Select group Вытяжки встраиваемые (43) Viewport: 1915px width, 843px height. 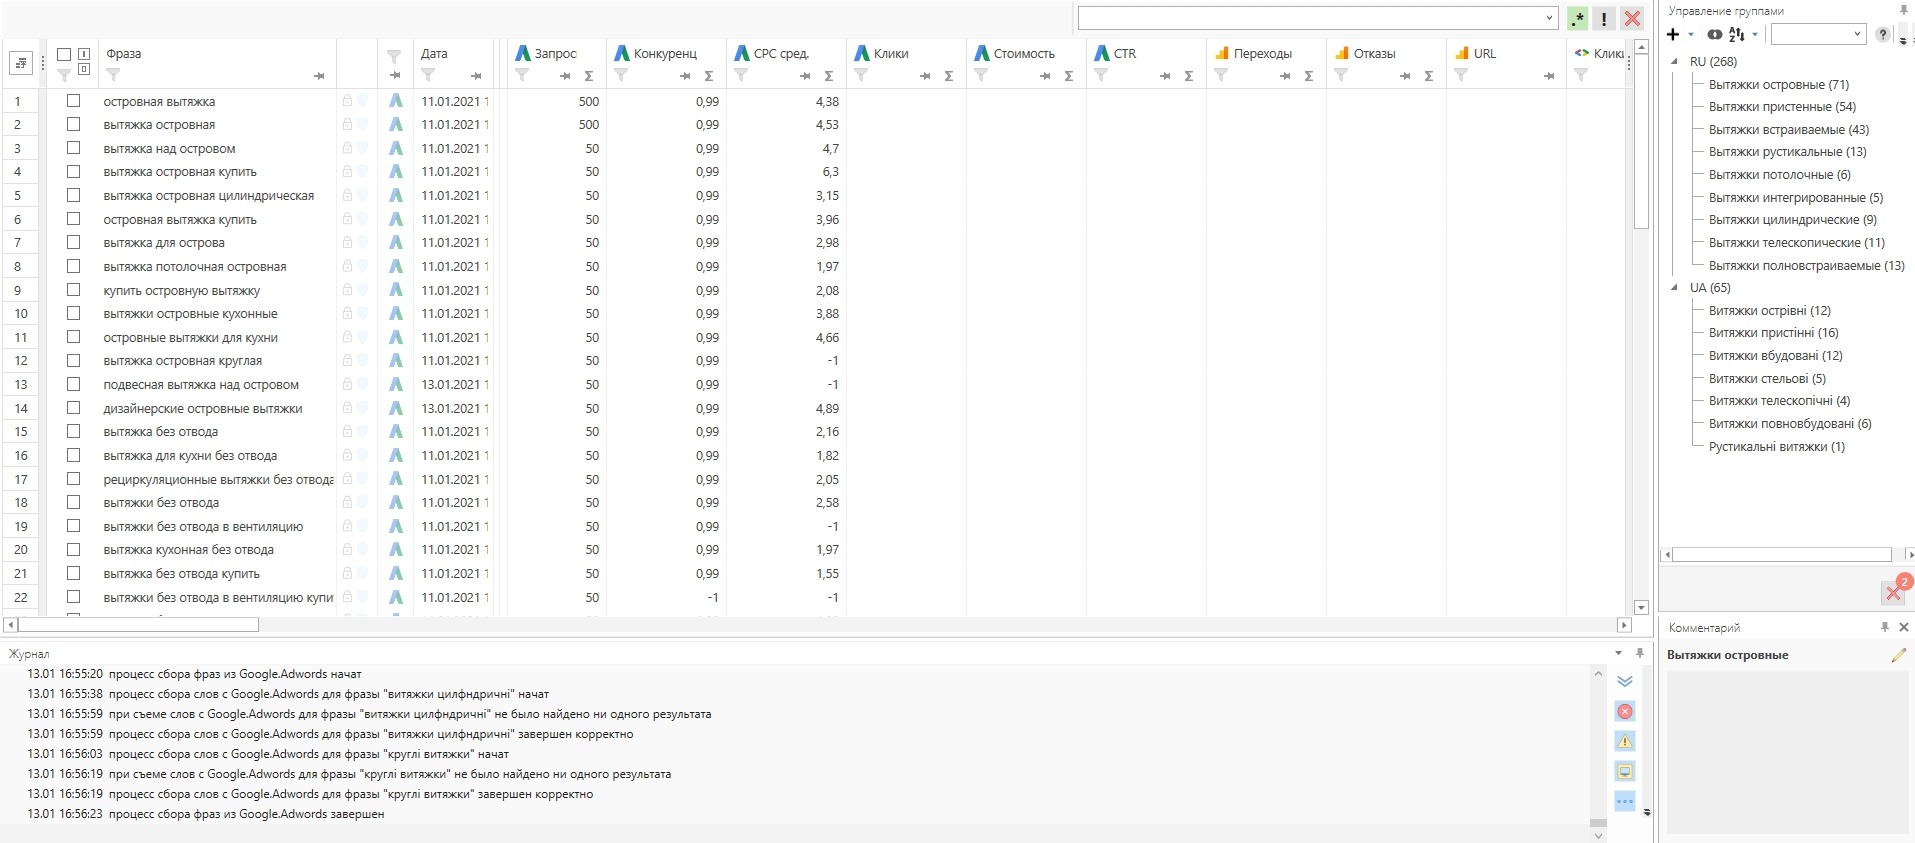pyautogui.click(x=1789, y=129)
